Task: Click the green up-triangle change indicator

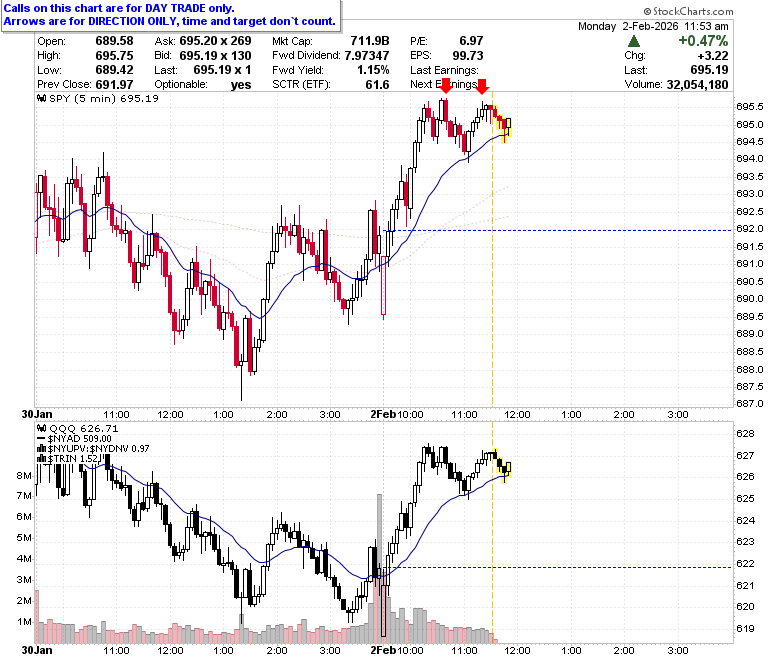Action: click(634, 41)
